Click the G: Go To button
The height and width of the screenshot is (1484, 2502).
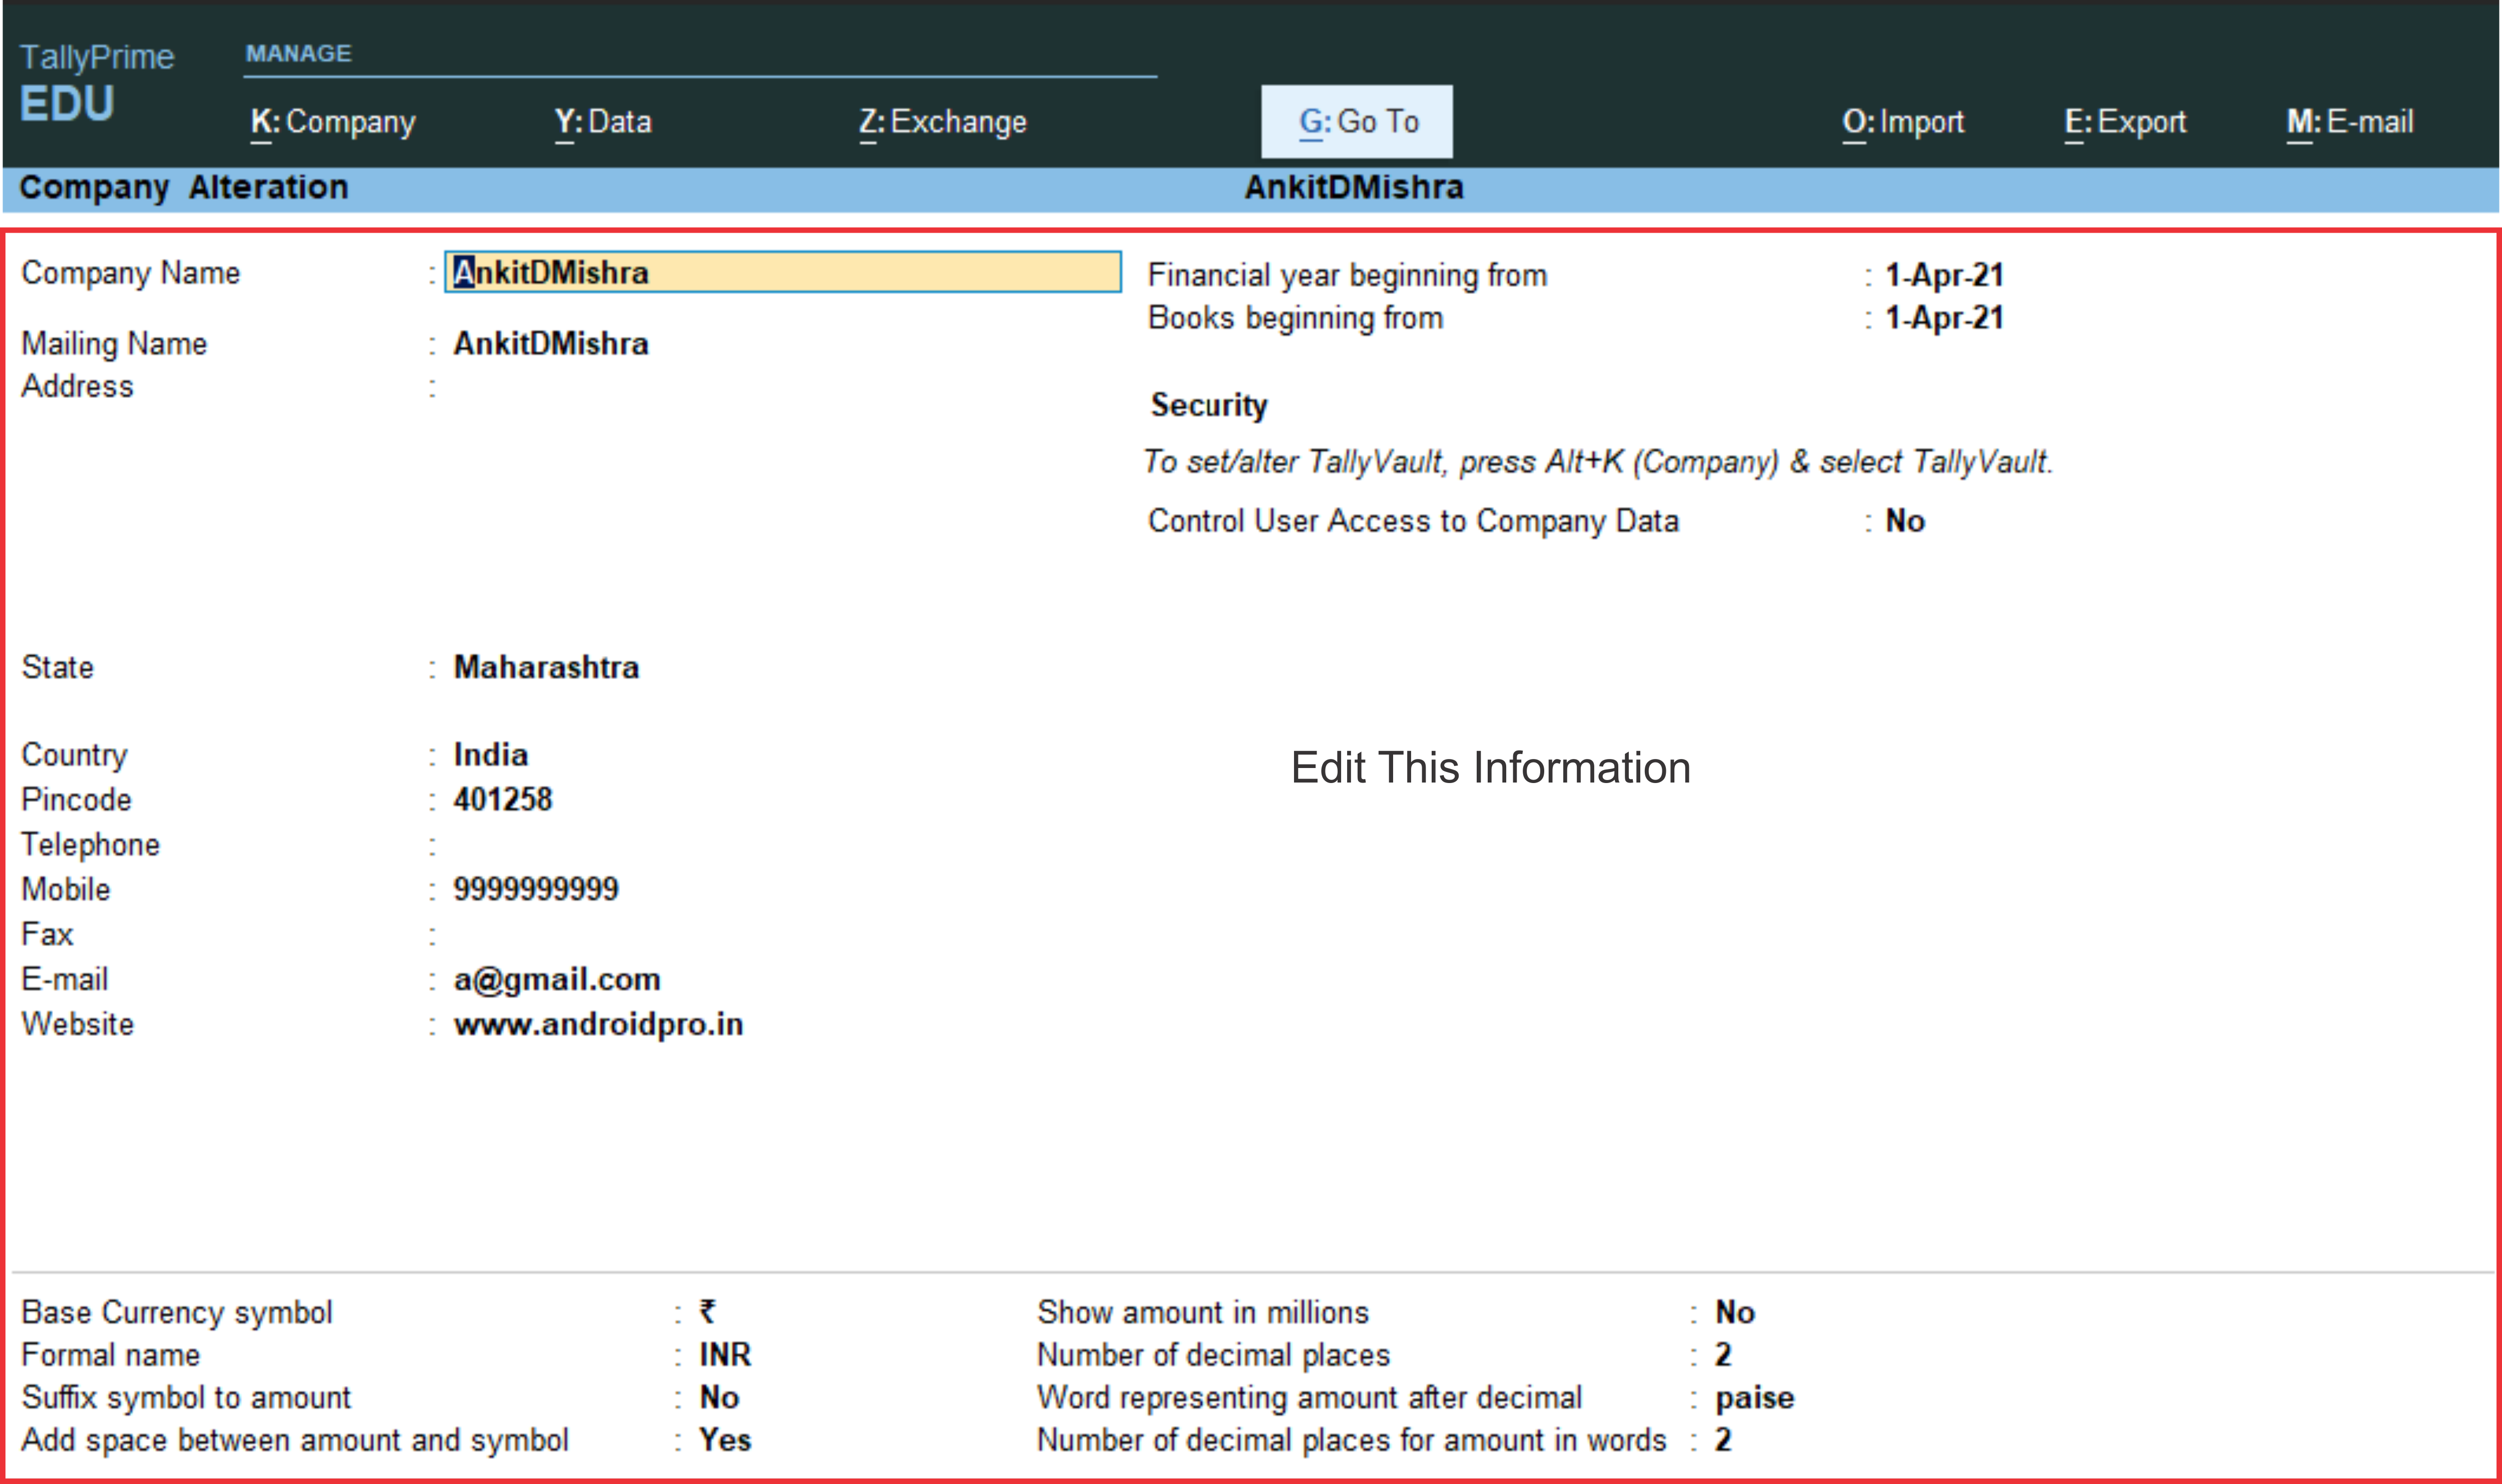pos(1356,122)
